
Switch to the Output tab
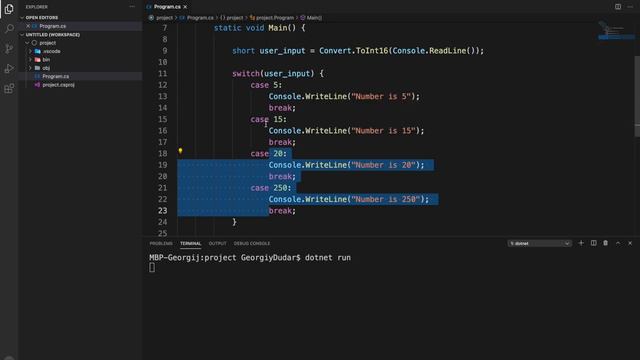click(x=217, y=243)
